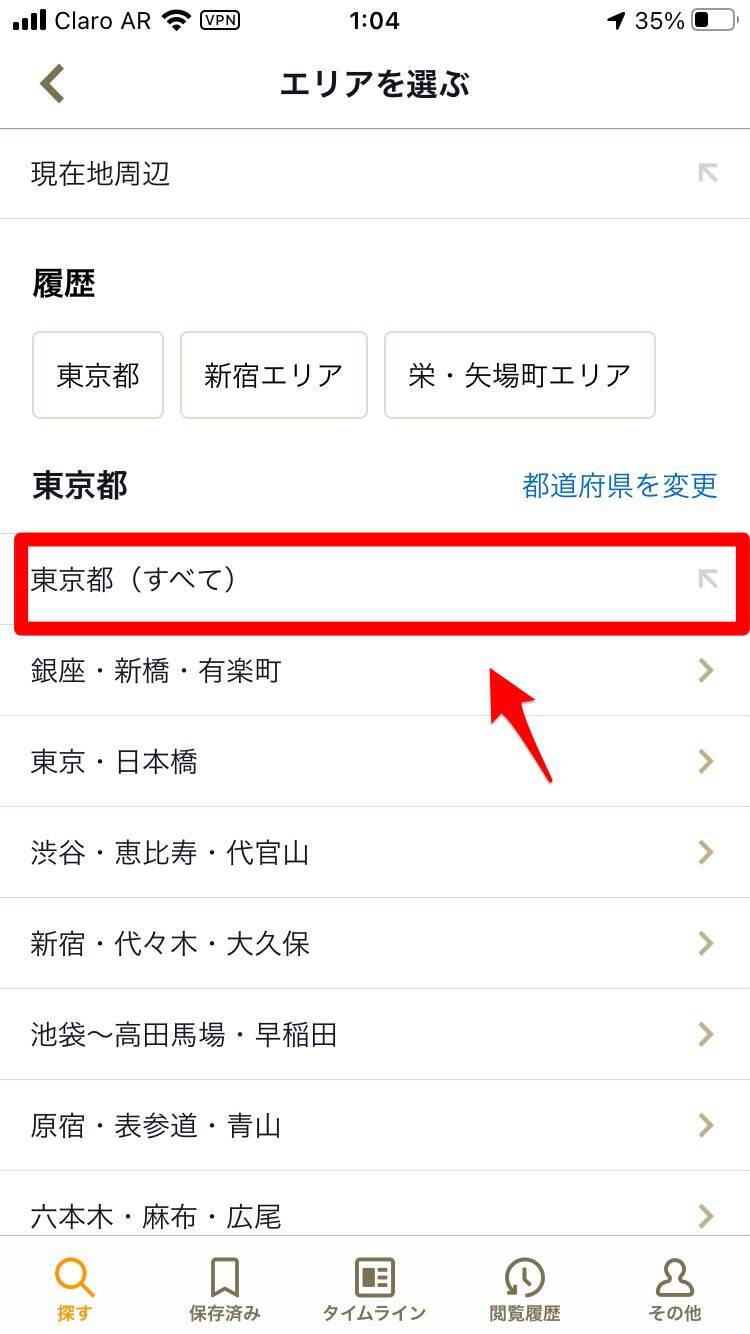Expand the 東京・日本橋 area chevron

[x=706, y=761]
